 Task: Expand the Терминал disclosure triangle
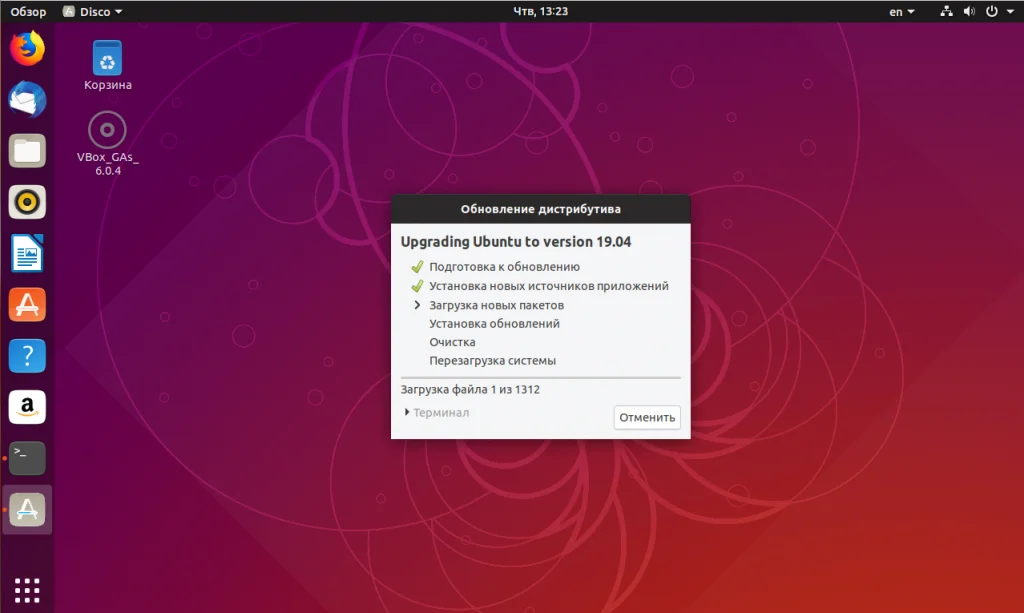click(406, 412)
